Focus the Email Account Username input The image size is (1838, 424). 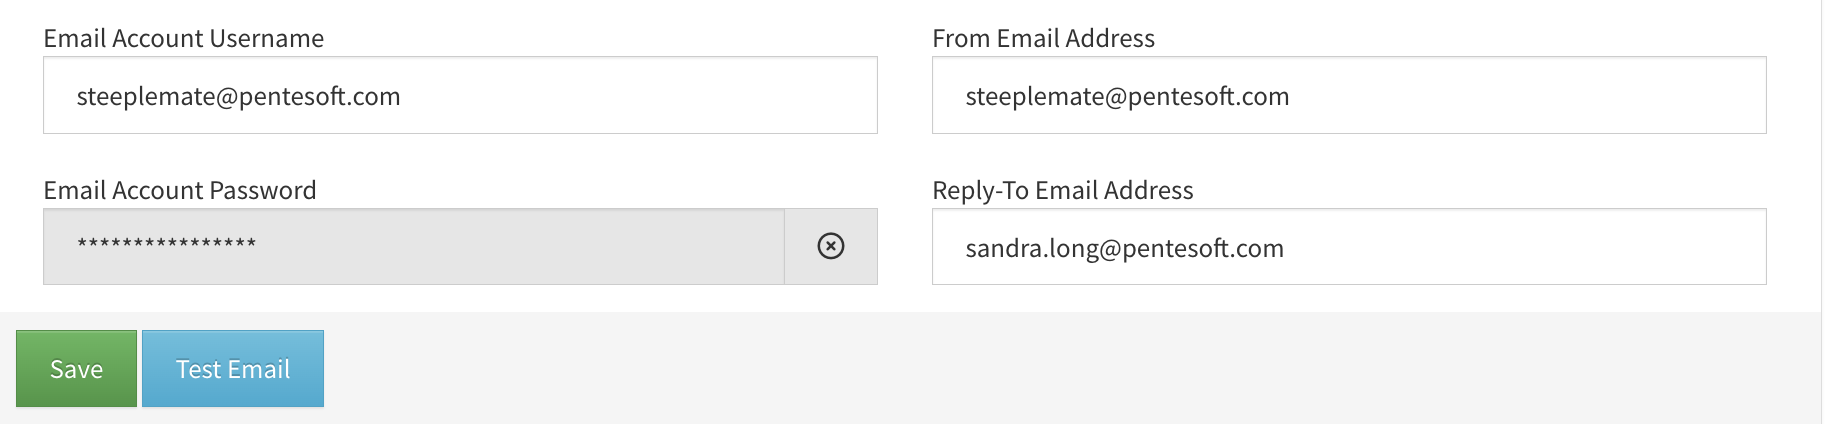click(460, 95)
